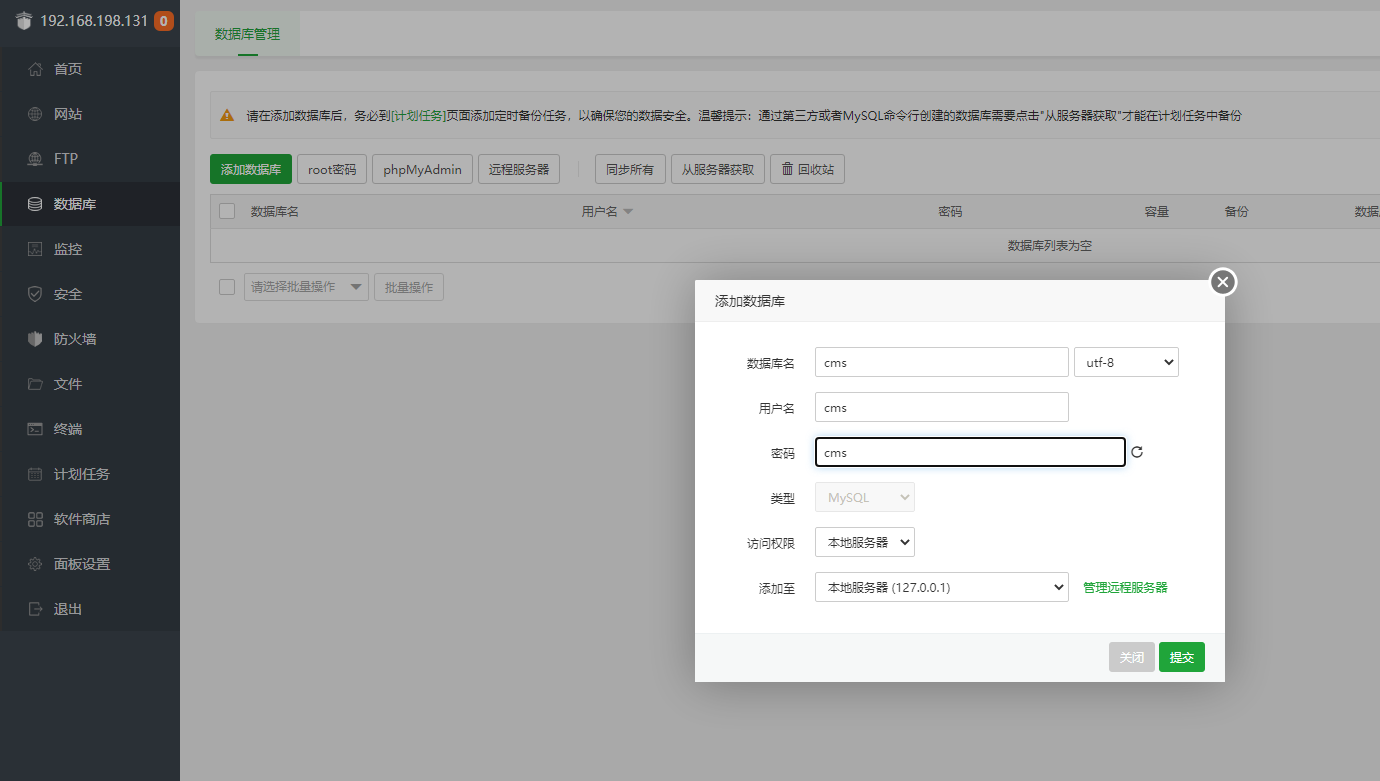Click the 密码 input field in the dialog
Viewport: 1380px width, 781px height.
[x=970, y=452]
